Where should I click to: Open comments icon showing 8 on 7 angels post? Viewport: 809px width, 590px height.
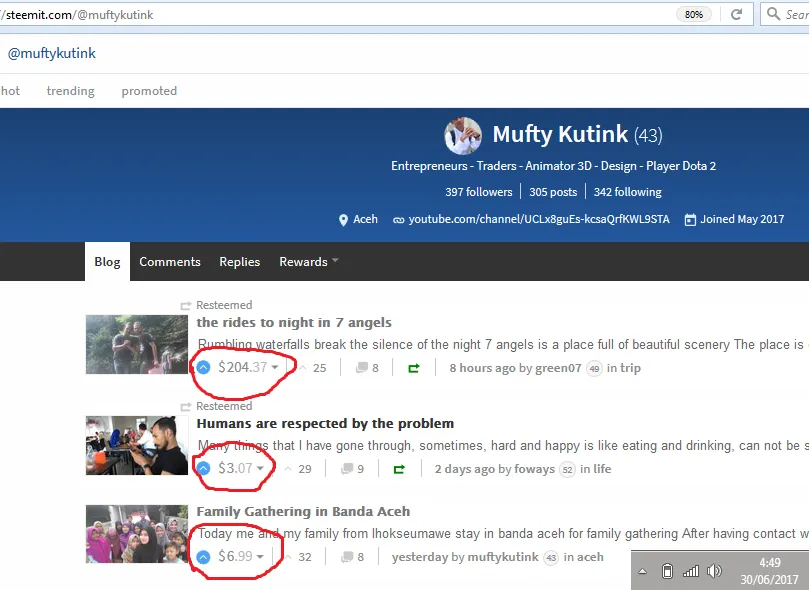click(x=361, y=368)
